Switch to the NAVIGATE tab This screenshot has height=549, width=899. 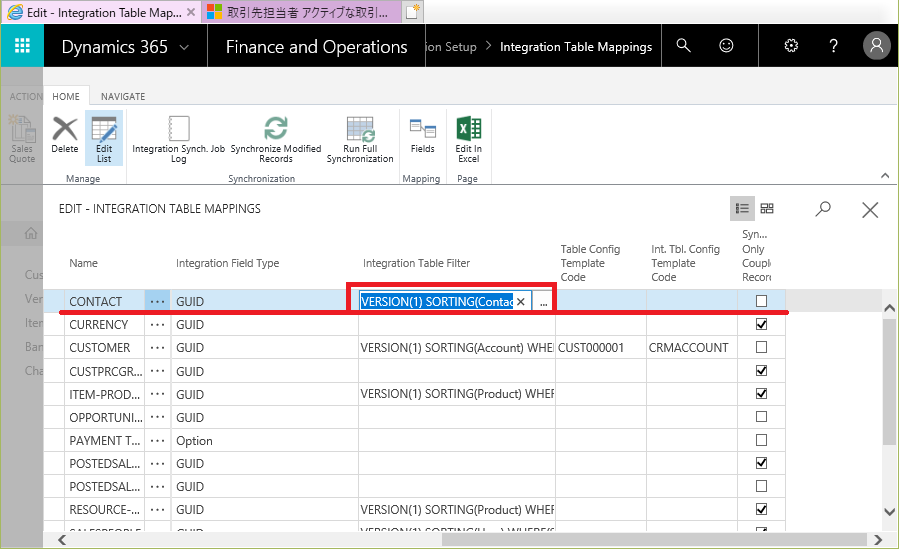pos(123,96)
